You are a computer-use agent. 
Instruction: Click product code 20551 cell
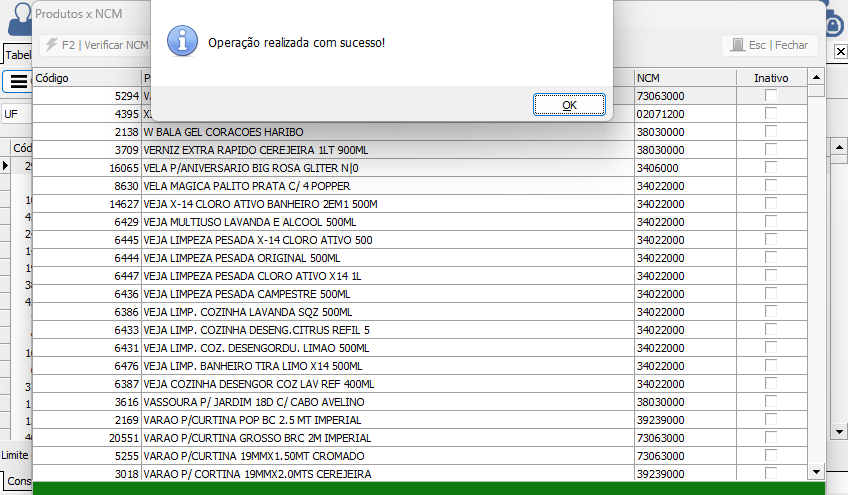(87, 438)
